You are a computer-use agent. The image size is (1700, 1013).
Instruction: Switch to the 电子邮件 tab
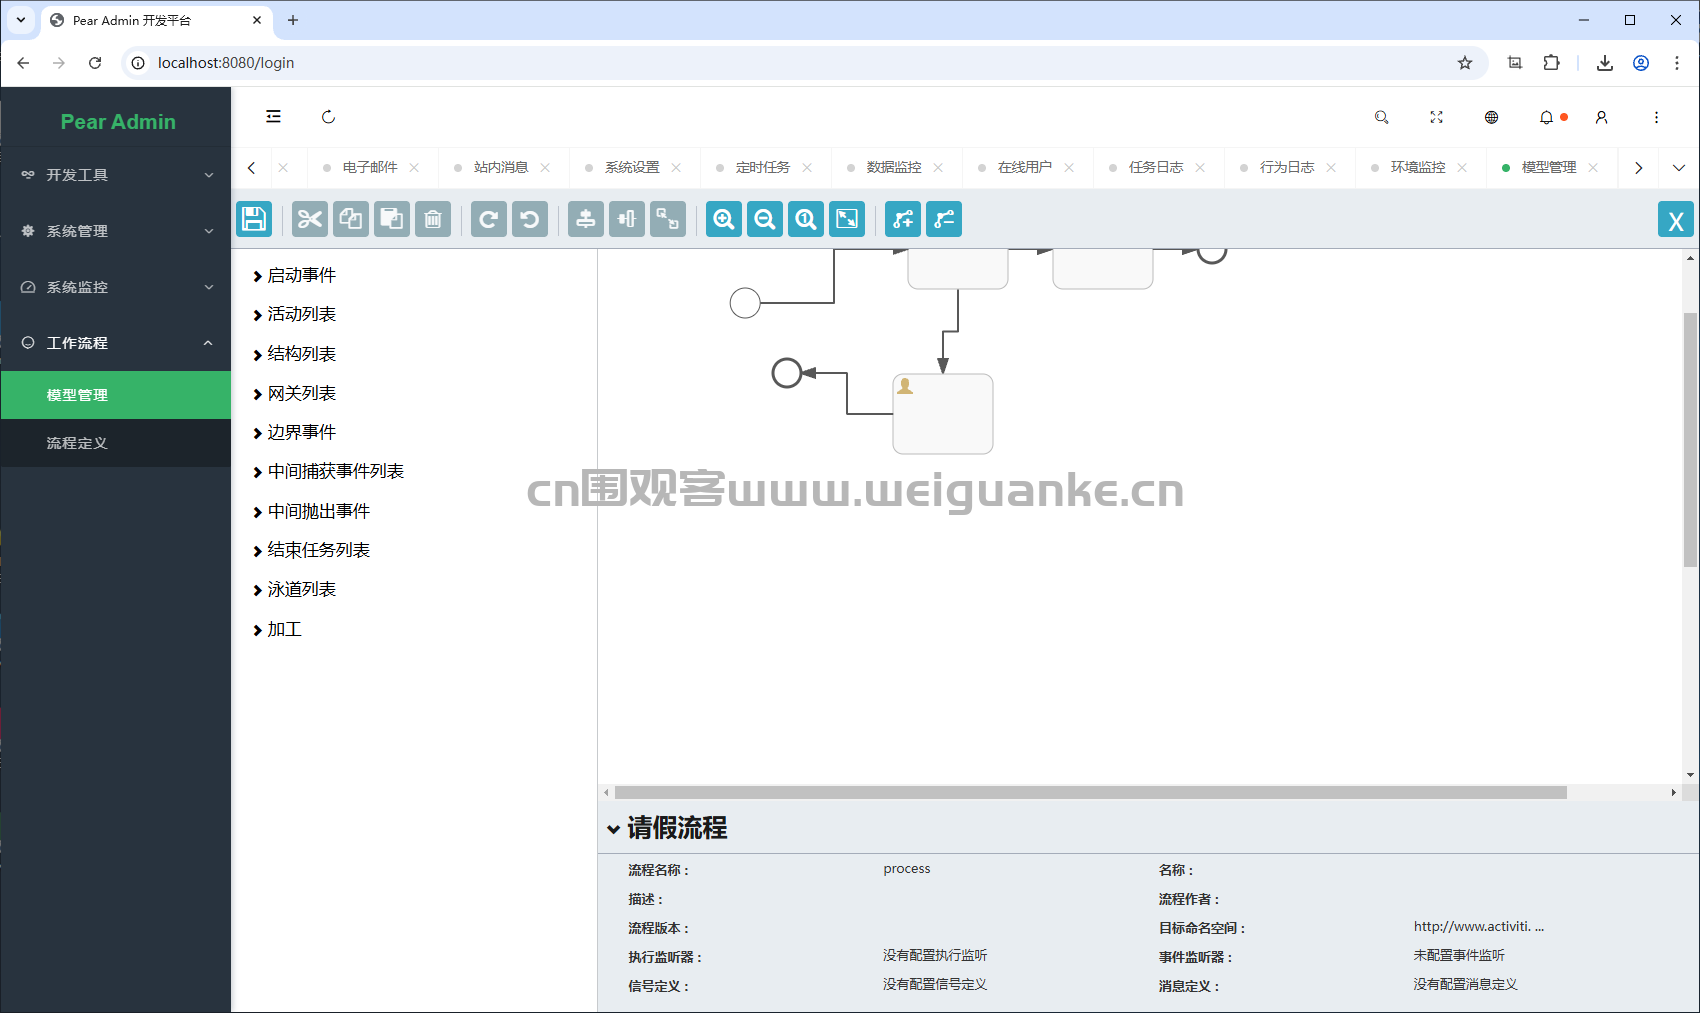[x=370, y=168]
